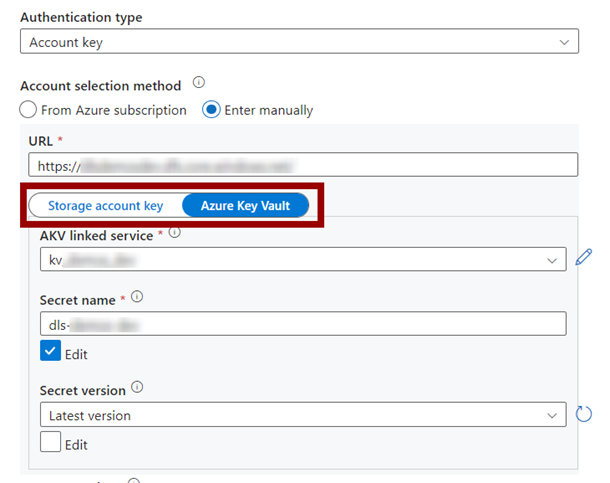Expand the AKV linked service dropdown
610x483 pixels.
click(x=303, y=259)
